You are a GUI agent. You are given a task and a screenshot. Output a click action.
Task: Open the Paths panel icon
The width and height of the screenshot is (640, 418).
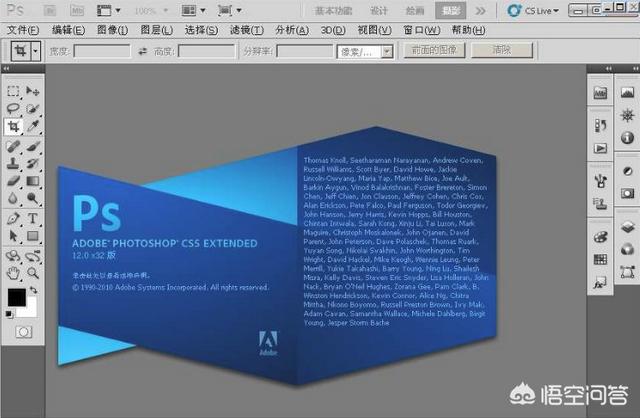(627, 271)
